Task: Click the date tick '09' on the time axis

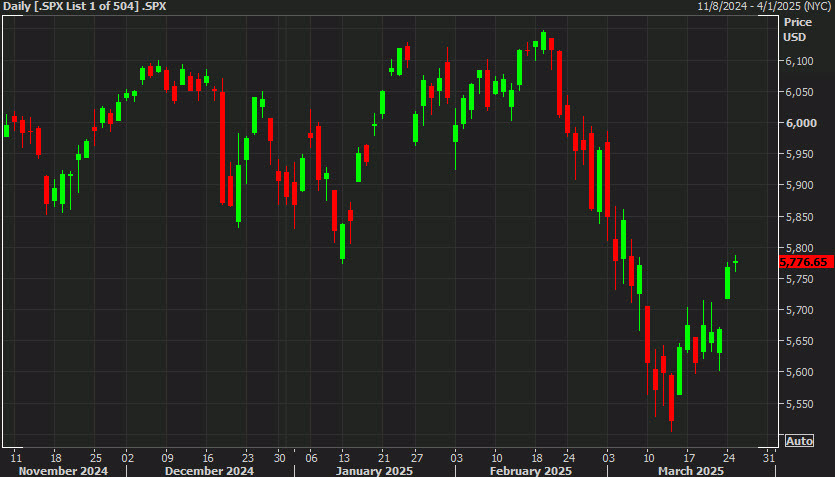Action: (167, 458)
